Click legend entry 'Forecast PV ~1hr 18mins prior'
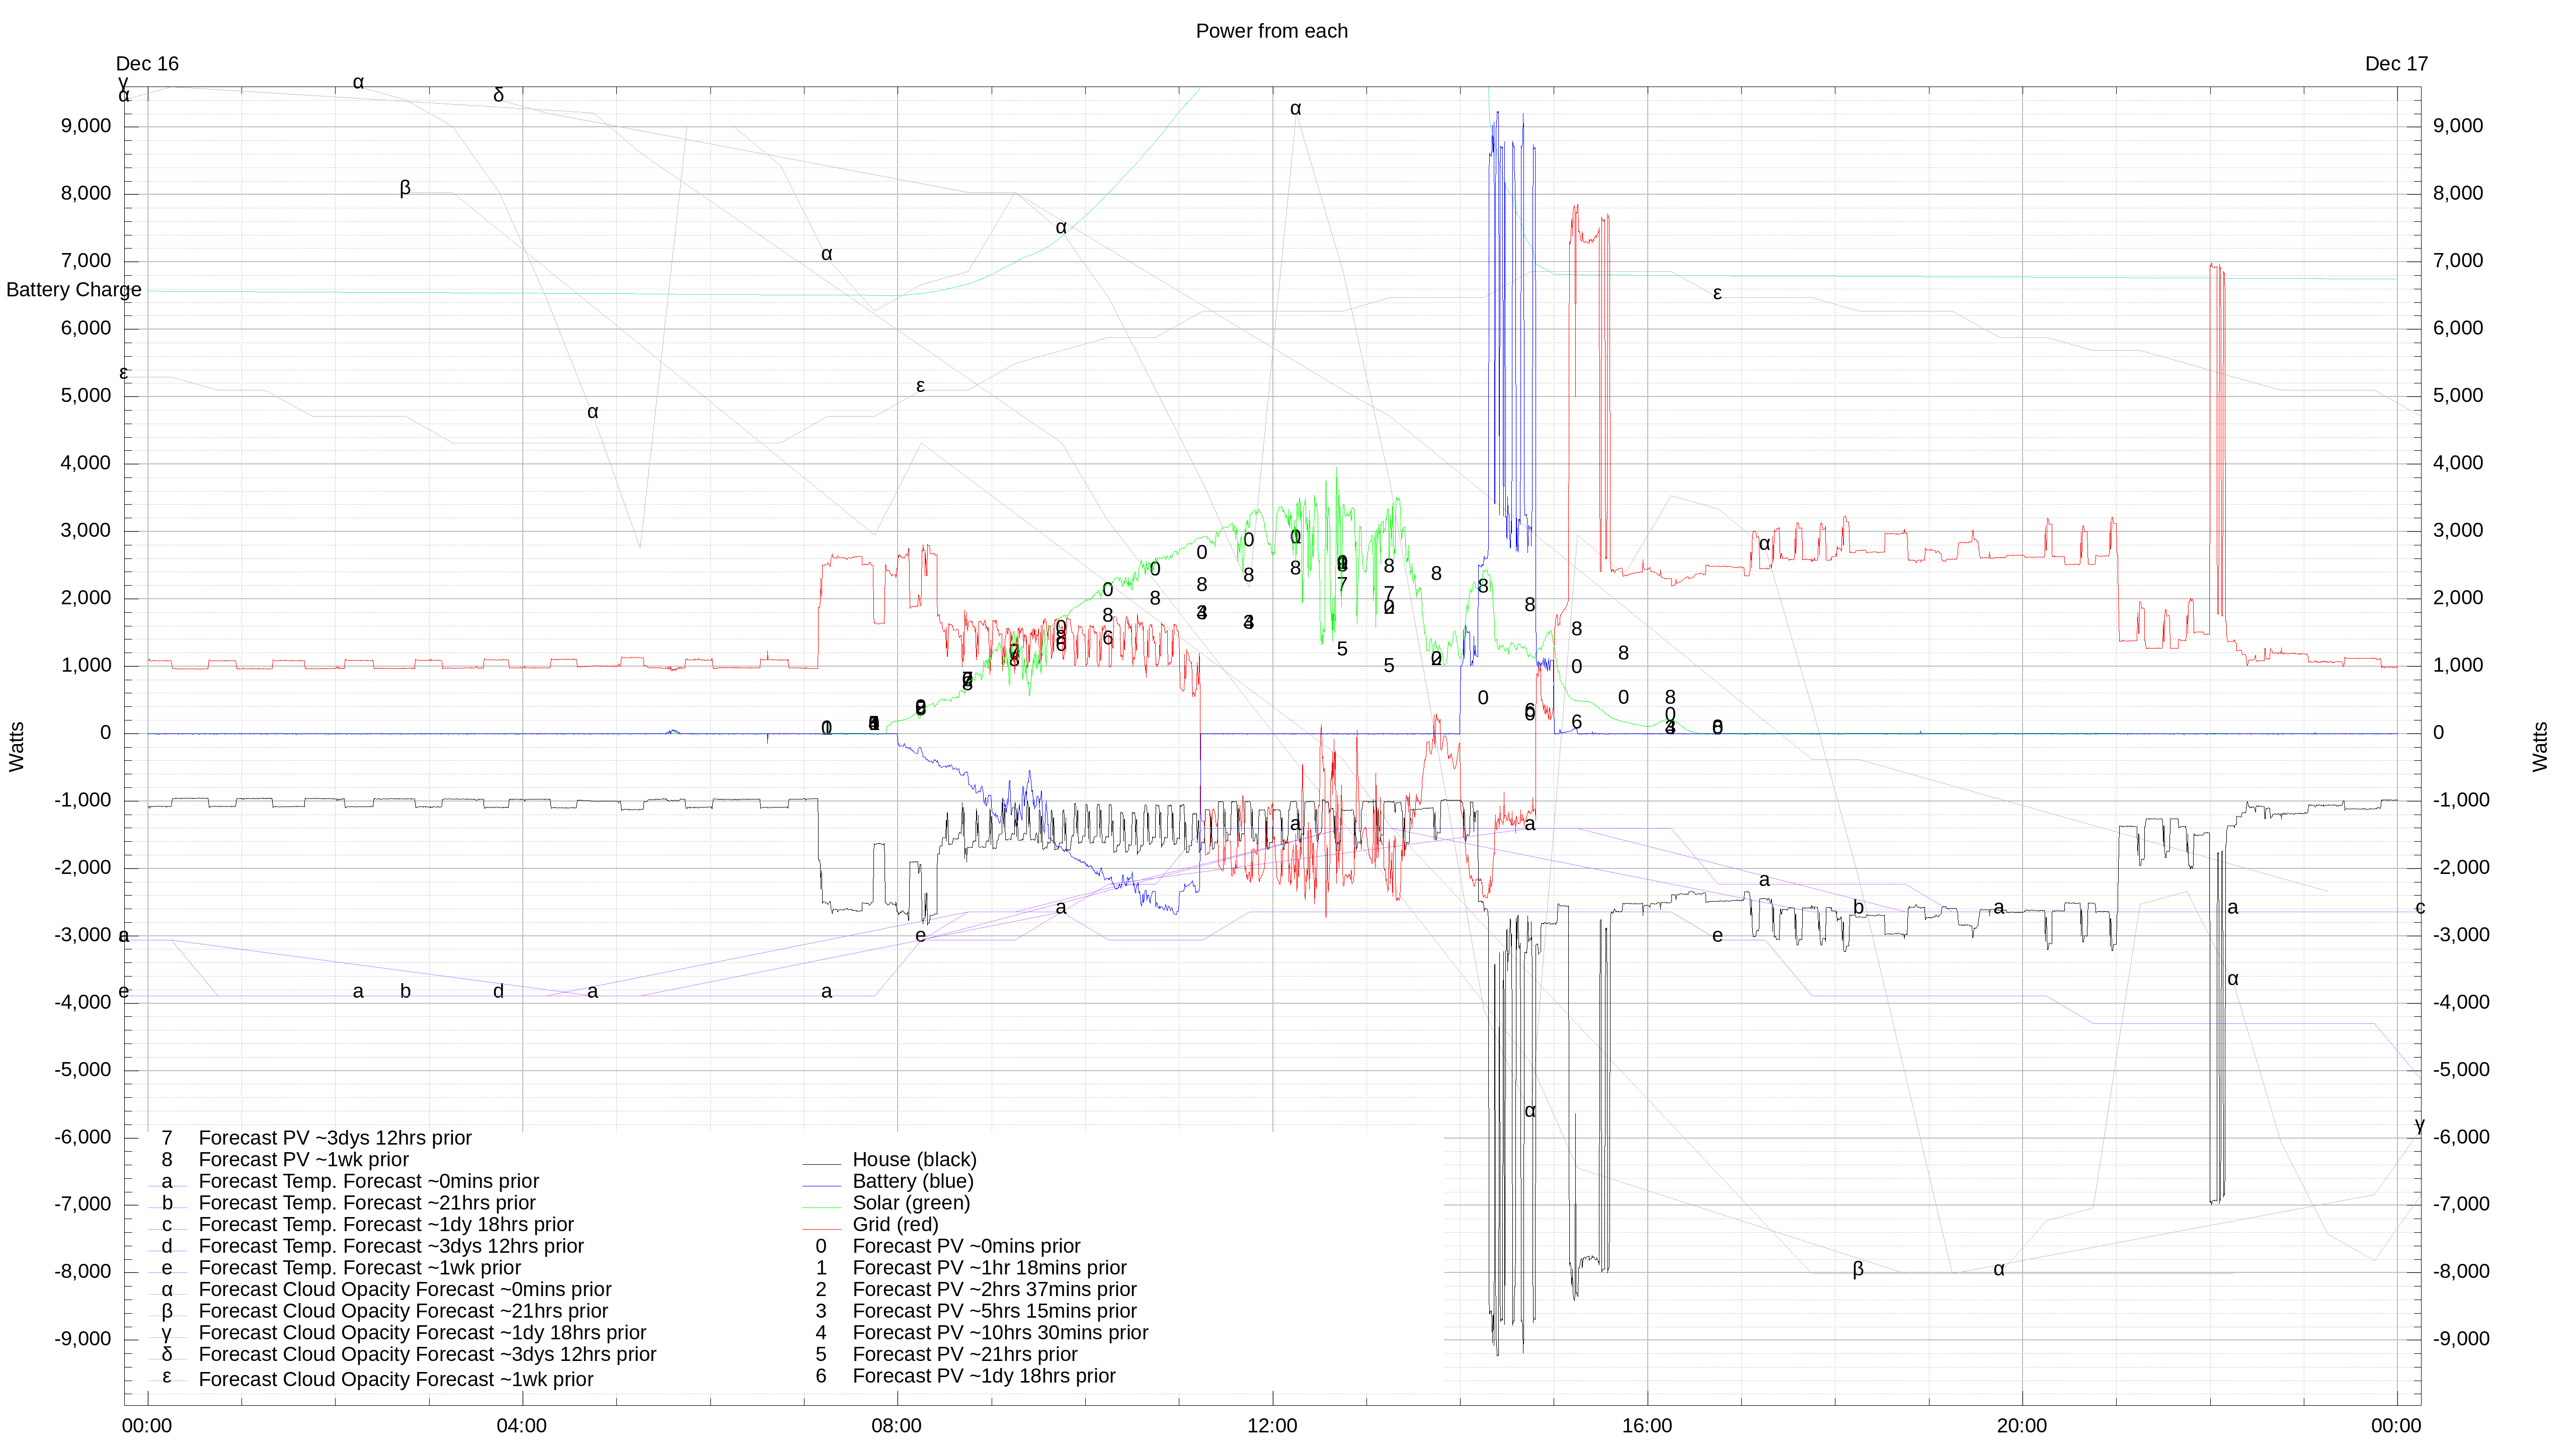The width and height of the screenshot is (2576, 1449). [989, 1268]
